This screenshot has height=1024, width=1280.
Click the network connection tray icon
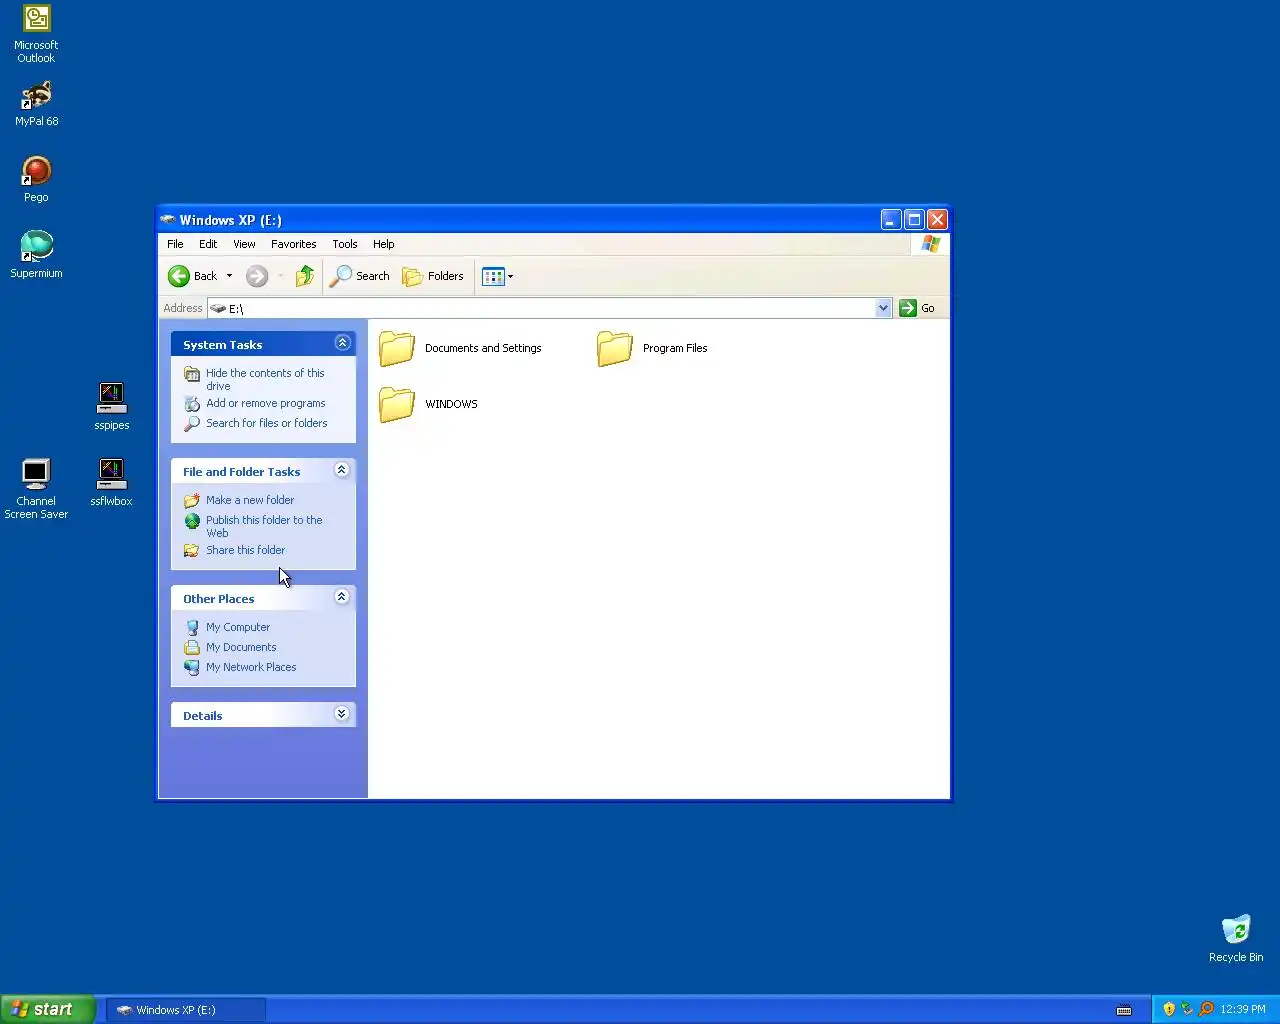point(1187,1009)
